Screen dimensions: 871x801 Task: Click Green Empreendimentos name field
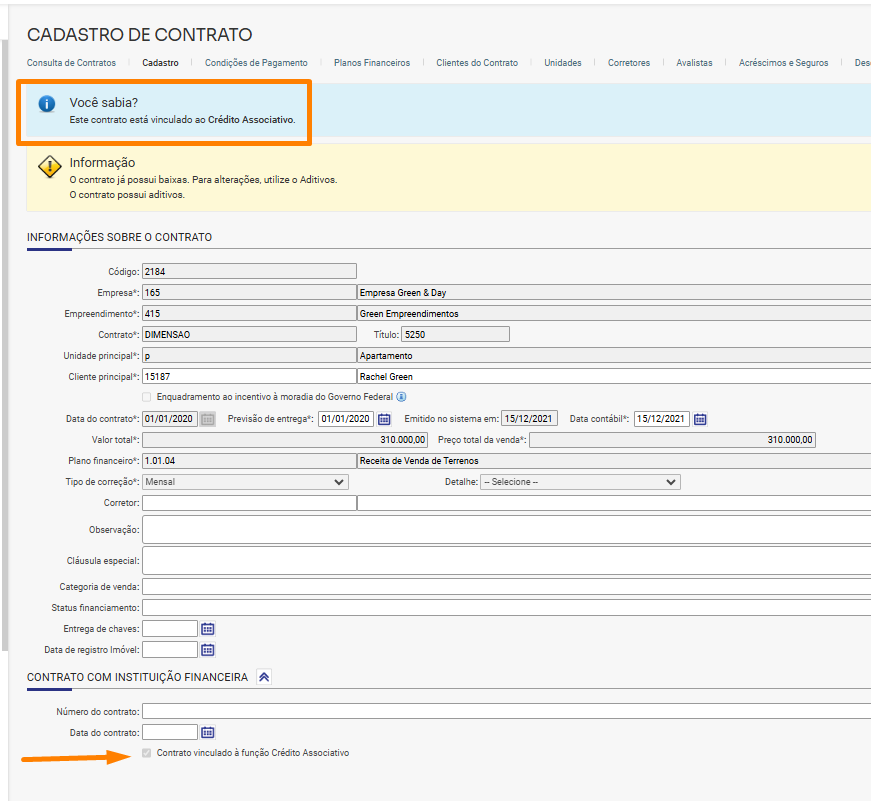tap(614, 313)
